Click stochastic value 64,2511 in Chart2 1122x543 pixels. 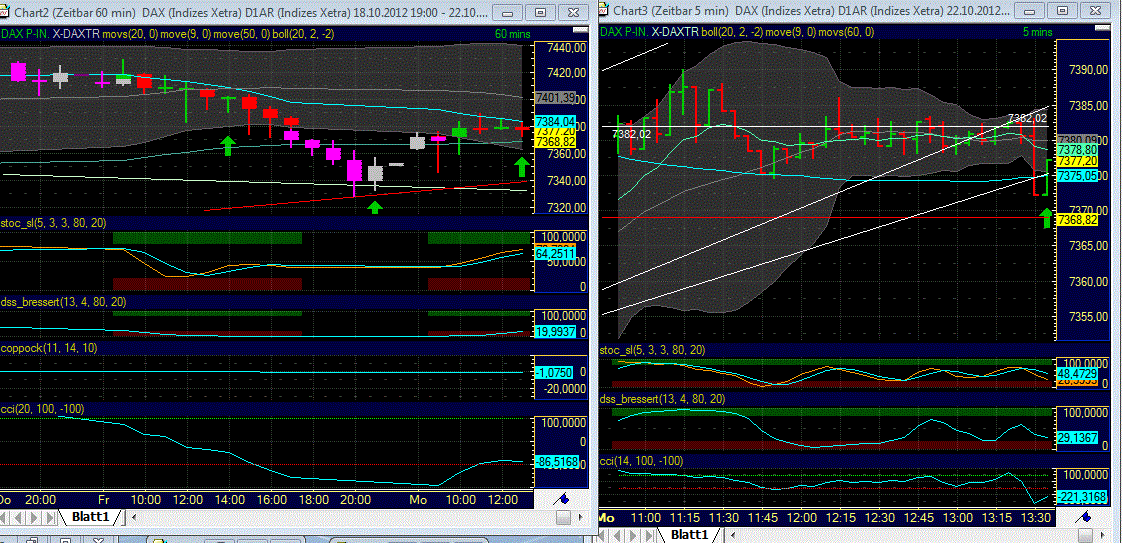[x=555, y=254]
